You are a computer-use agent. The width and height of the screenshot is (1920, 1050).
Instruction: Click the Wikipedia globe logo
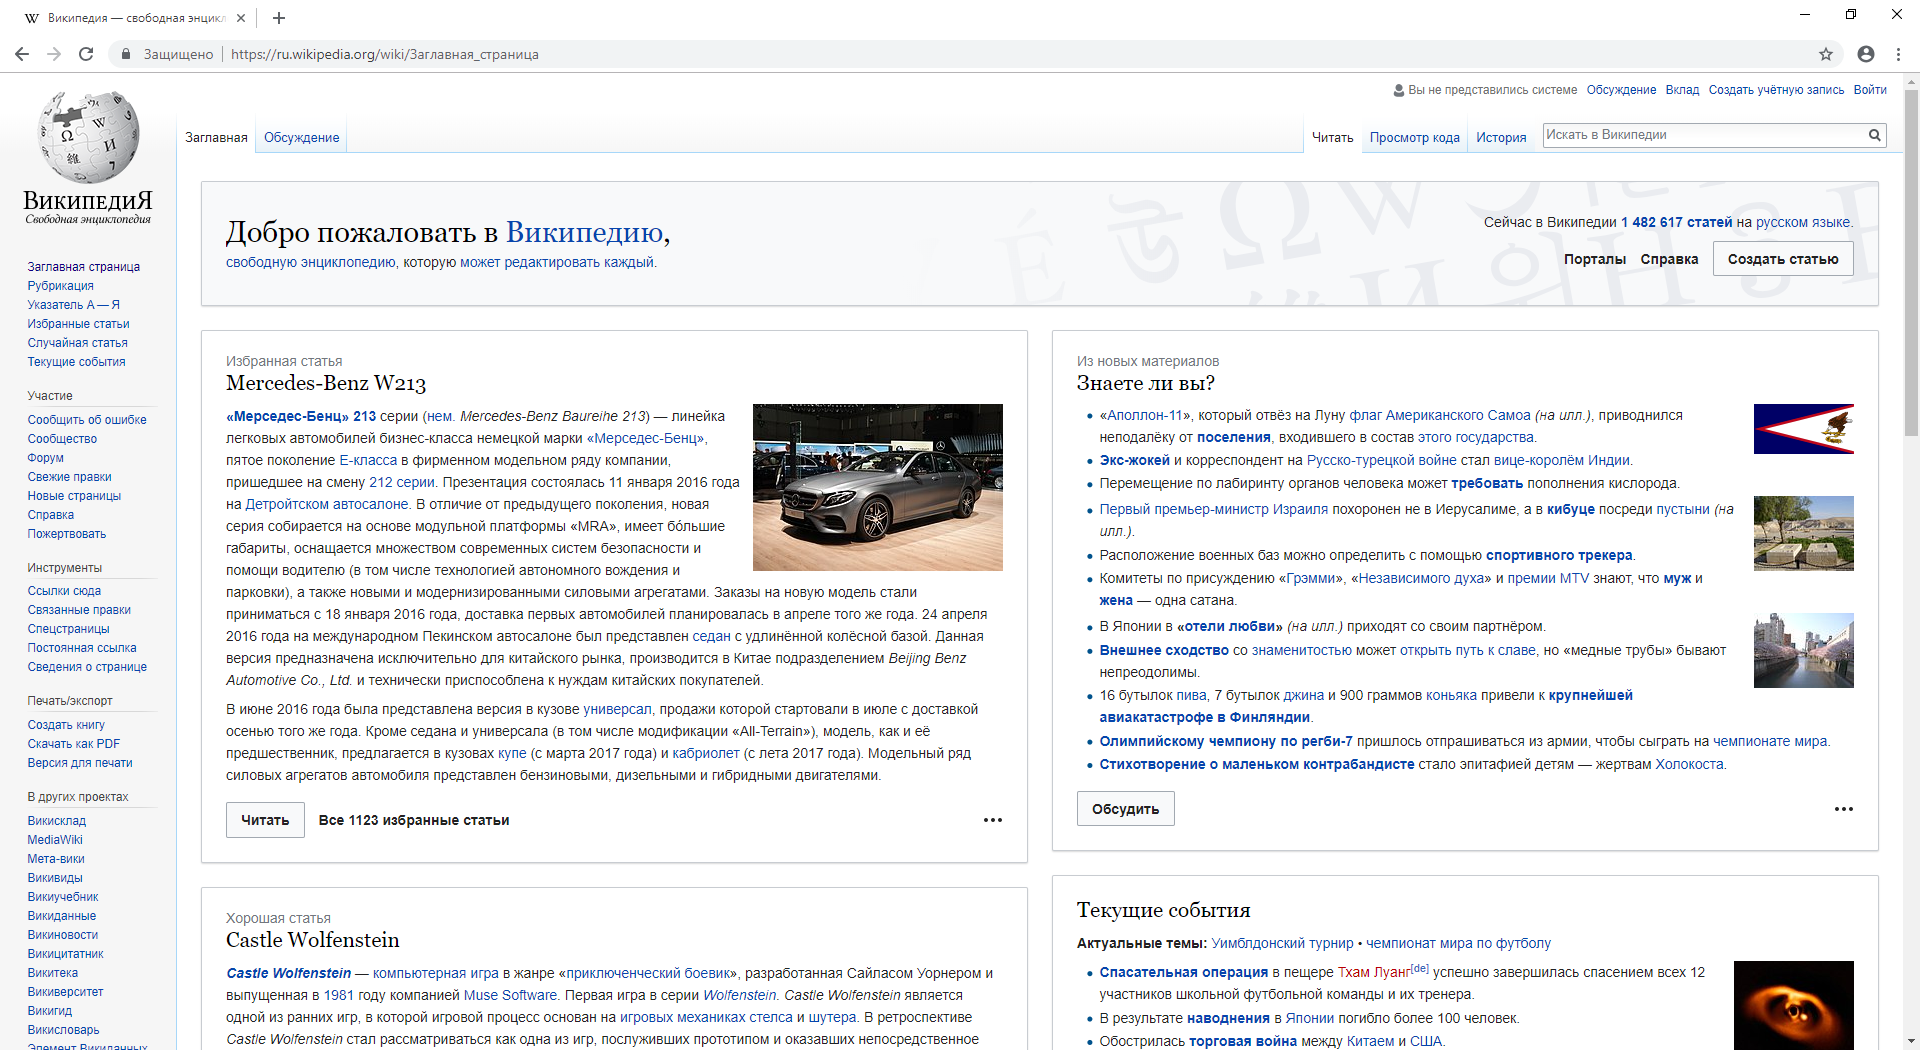tap(88, 138)
